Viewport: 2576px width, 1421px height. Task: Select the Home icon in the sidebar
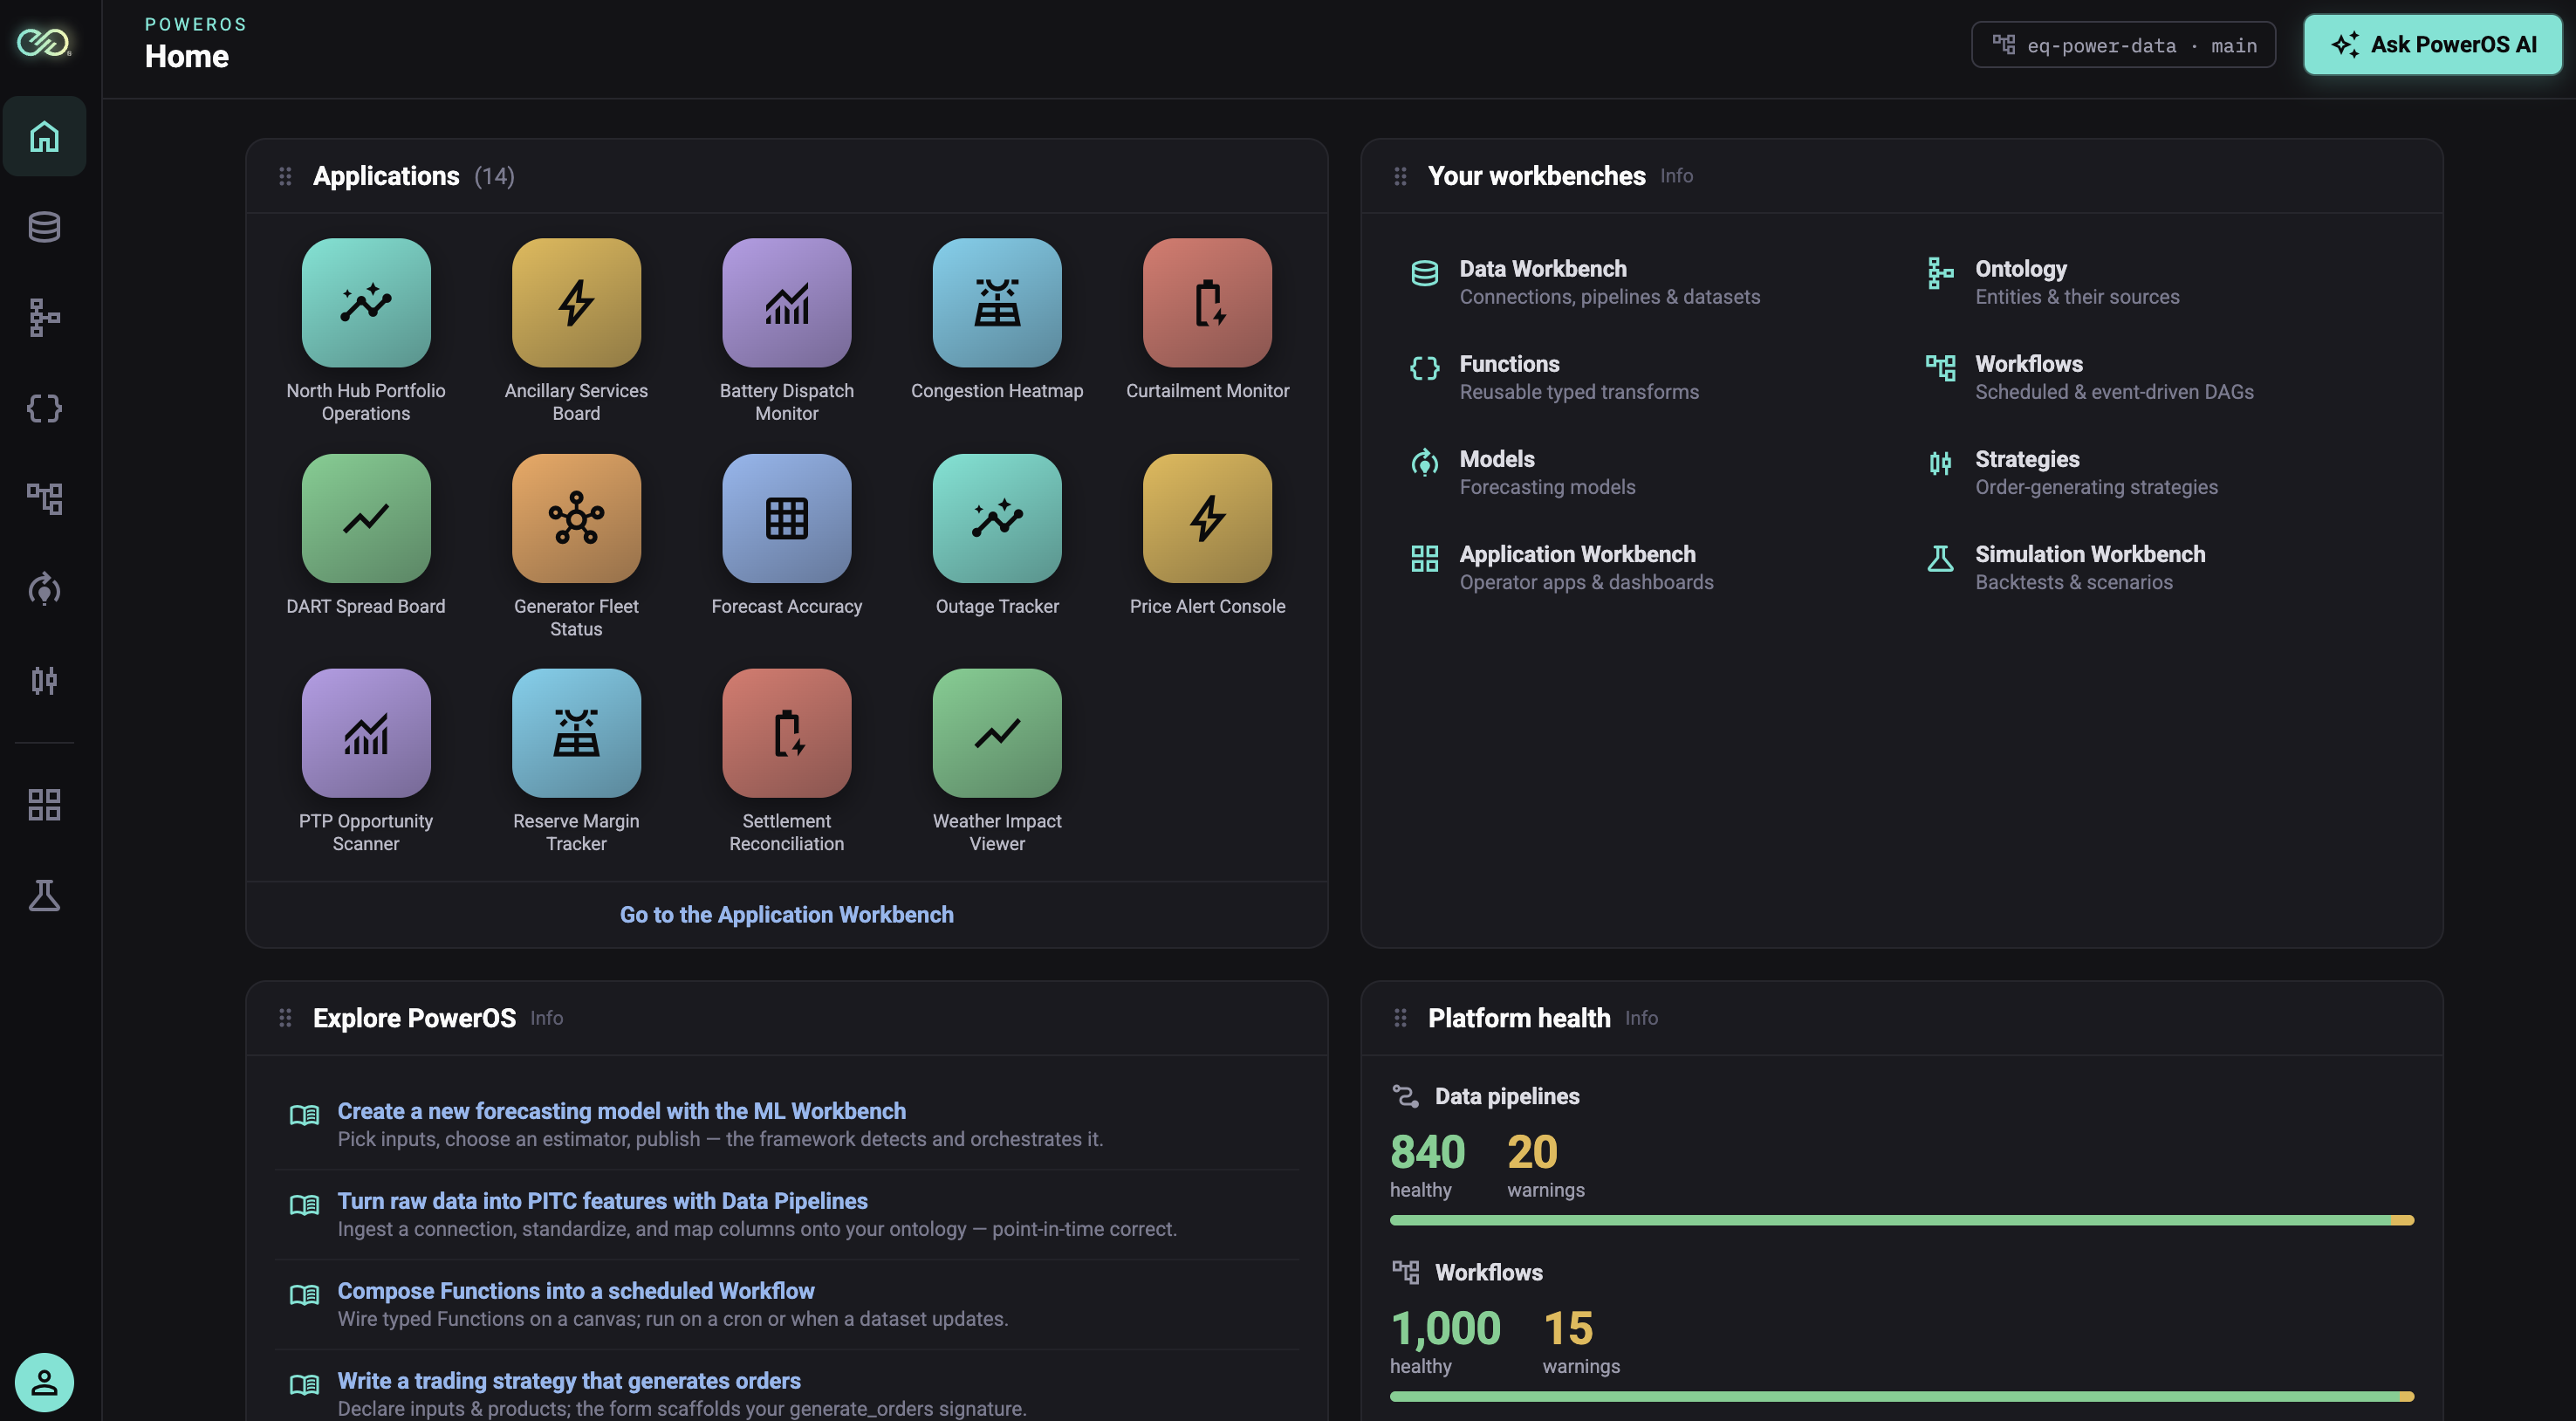pyautogui.click(x=44, y=136)
